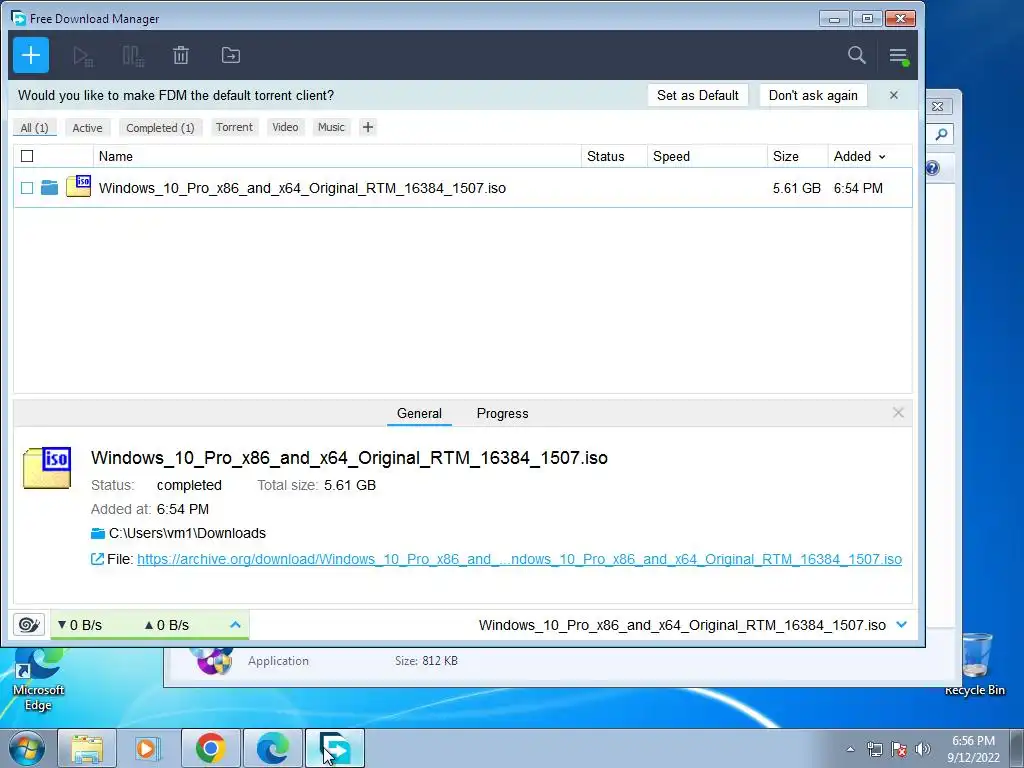Image resolution: width=1024 pixels, height=768 pixels.
Task: Toggle Added column sort arrow
Action: pyautogui.click(x=882, y=157)
